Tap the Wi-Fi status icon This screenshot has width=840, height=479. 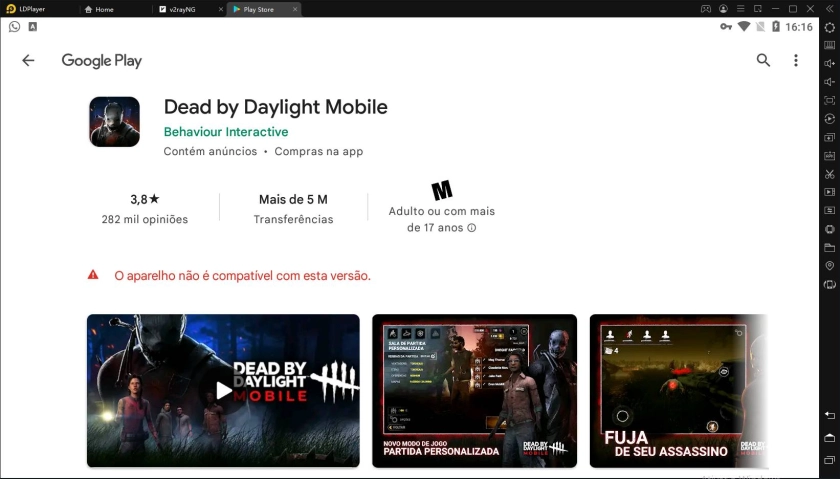tap(744, 27)
